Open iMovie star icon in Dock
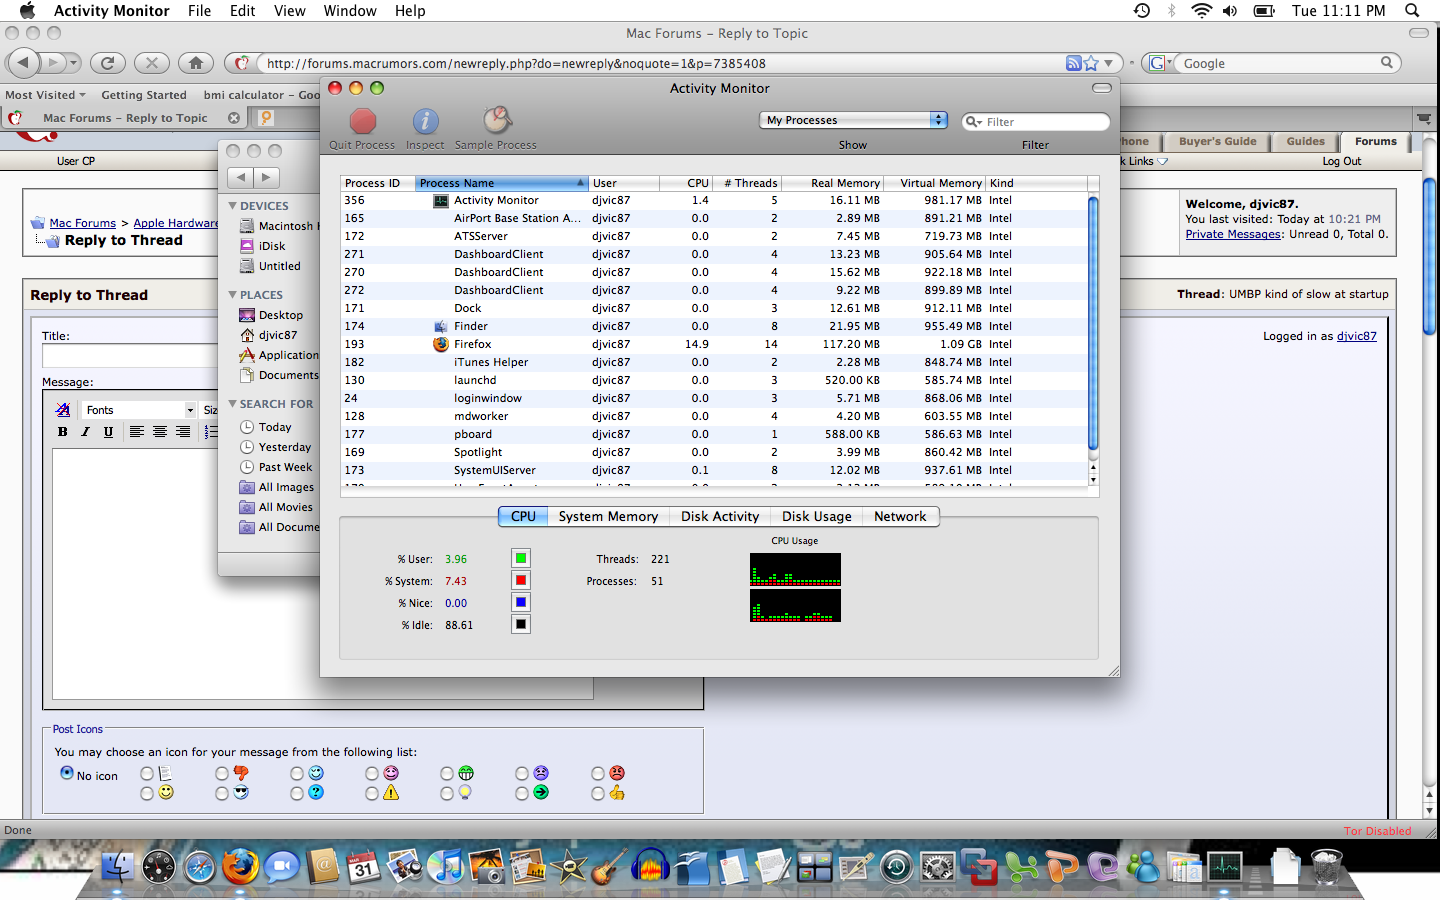 [x=569, y=866]
